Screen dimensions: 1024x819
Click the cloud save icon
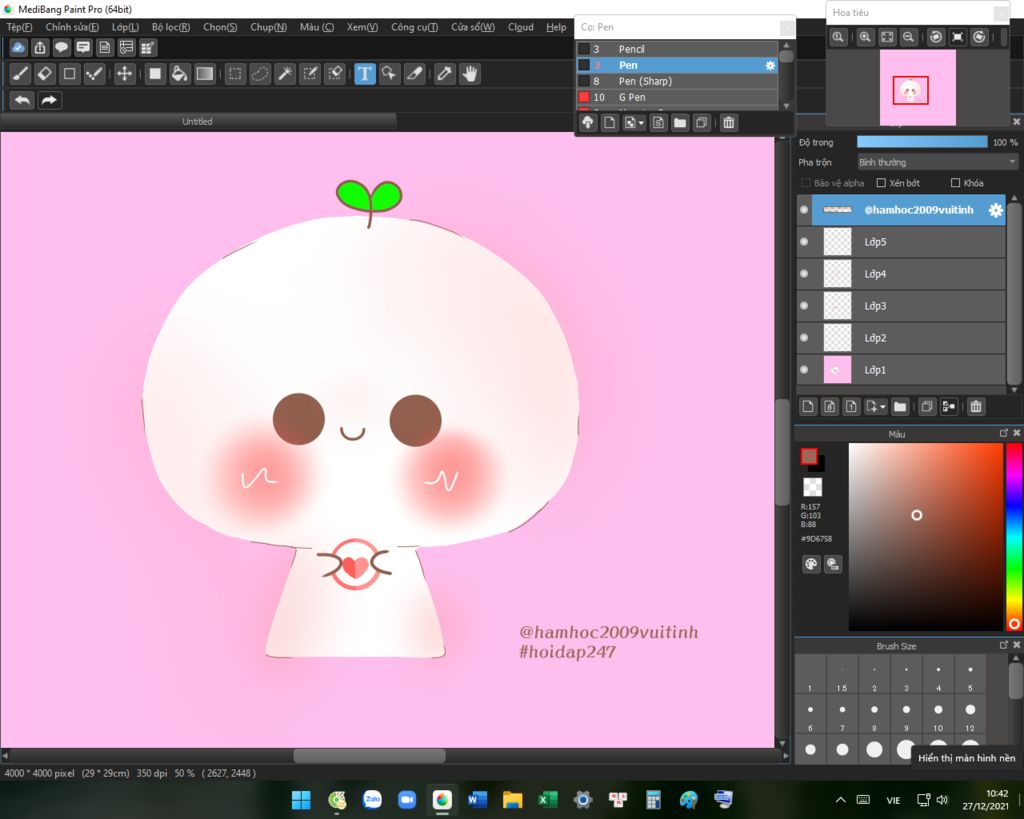click(18, 47)
